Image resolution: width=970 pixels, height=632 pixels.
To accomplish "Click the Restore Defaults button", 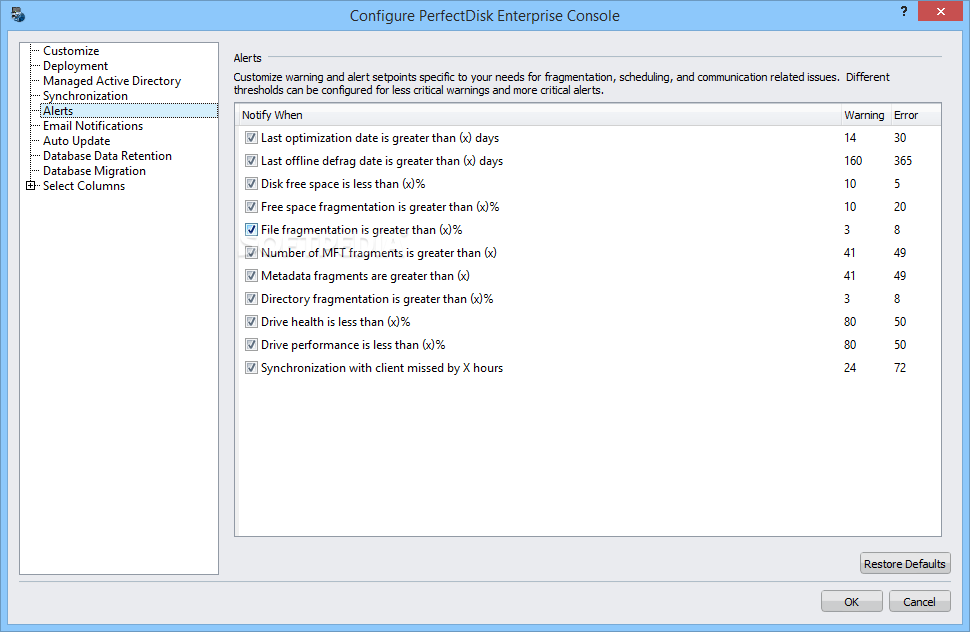I will pyautogui.click(x=904, y=564).
